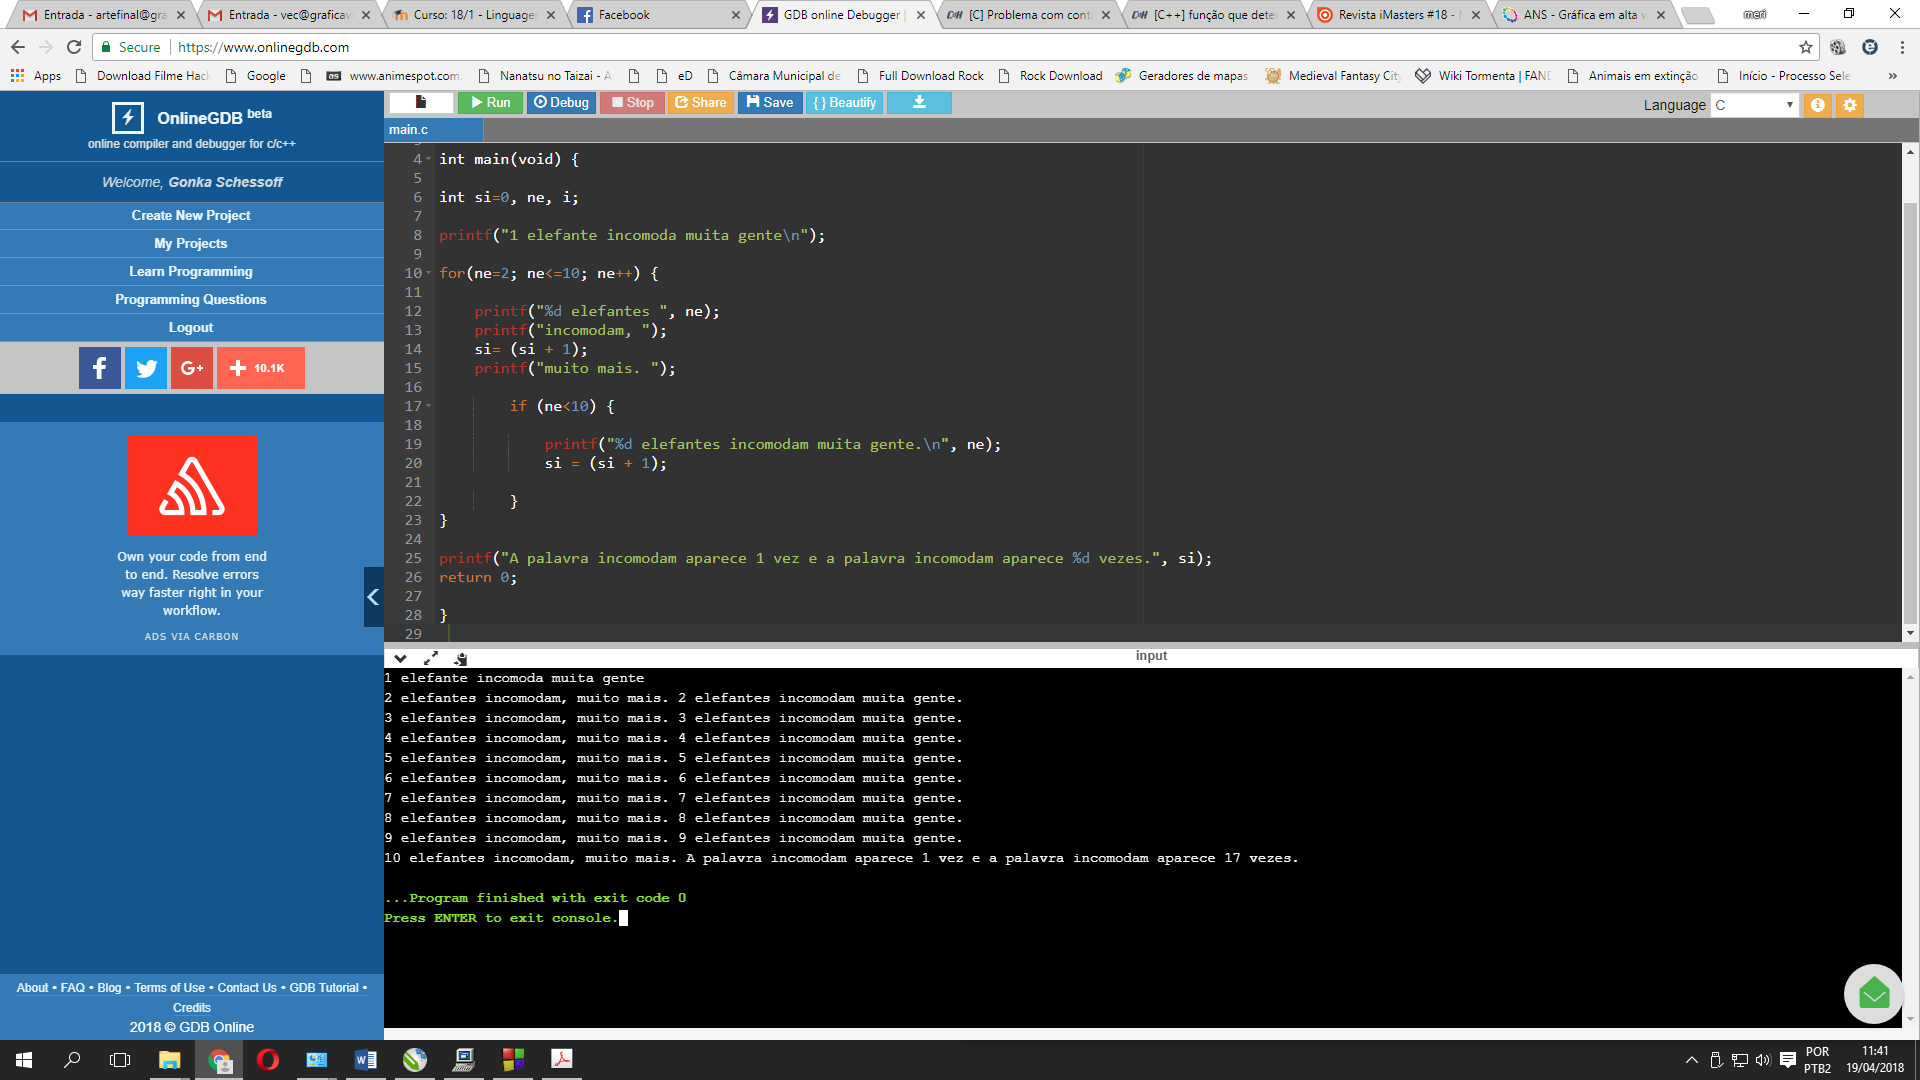
Task: Collapse the main function fold arrow on line 4
Action: click(429, 159)
